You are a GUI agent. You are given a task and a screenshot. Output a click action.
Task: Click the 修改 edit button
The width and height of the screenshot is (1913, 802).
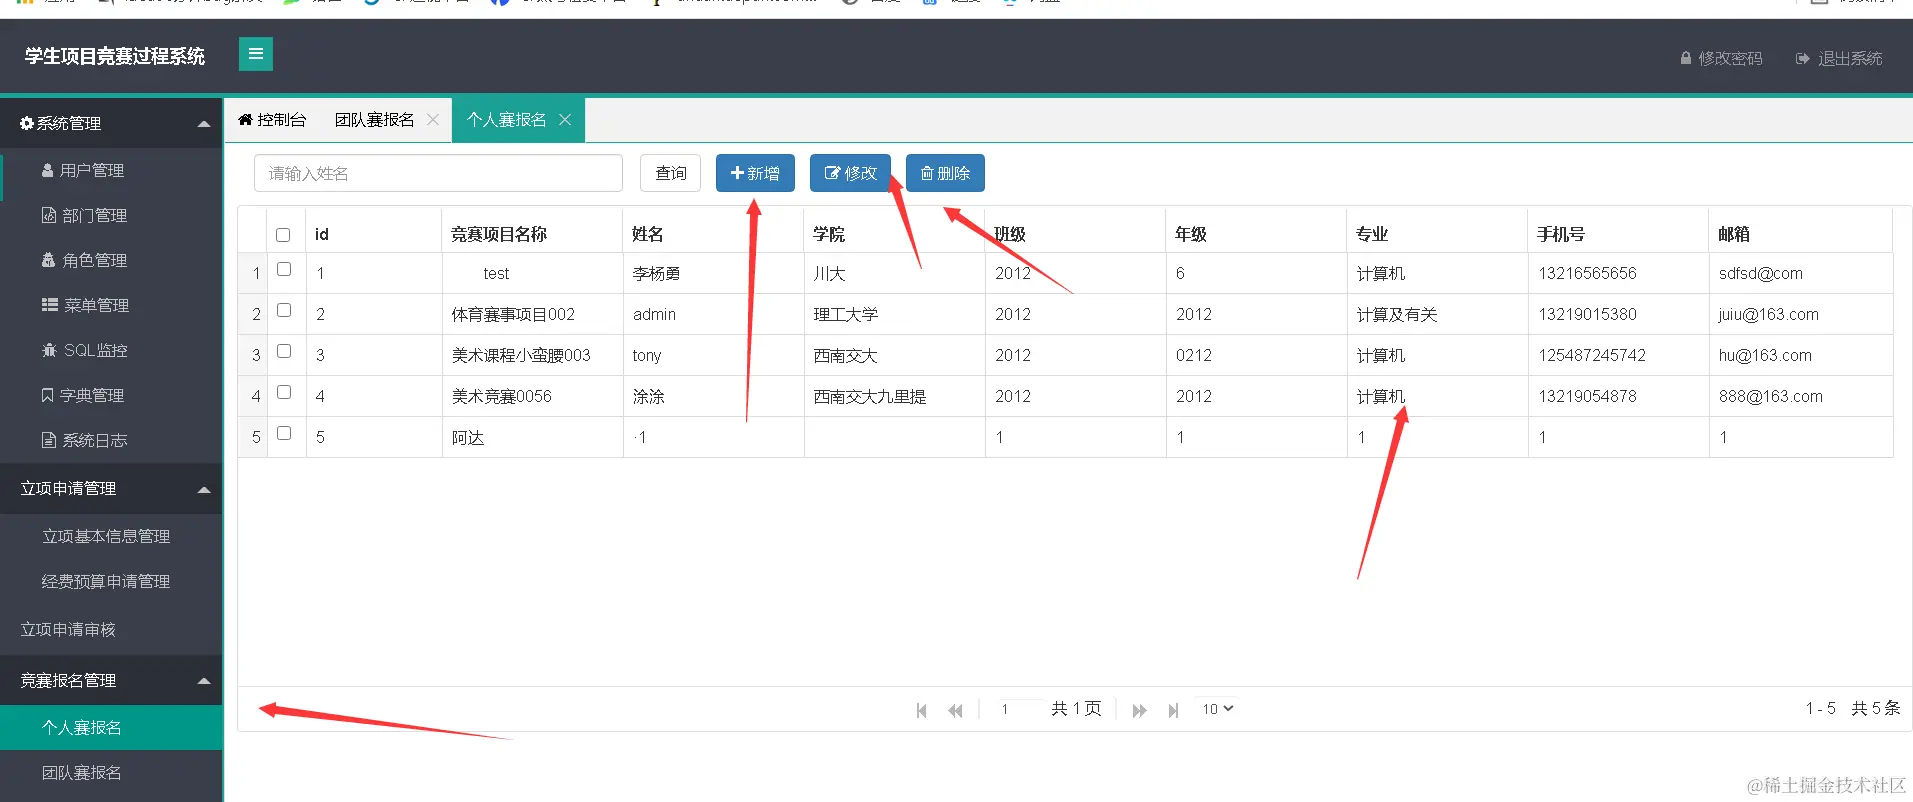click(850, 173)
